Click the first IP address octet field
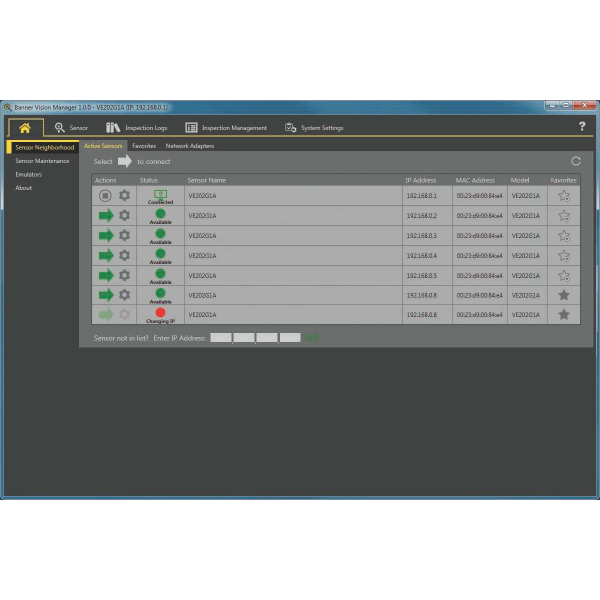Viewport: 600px width, 600px height. pyautogui.click(x=221, y=338)
